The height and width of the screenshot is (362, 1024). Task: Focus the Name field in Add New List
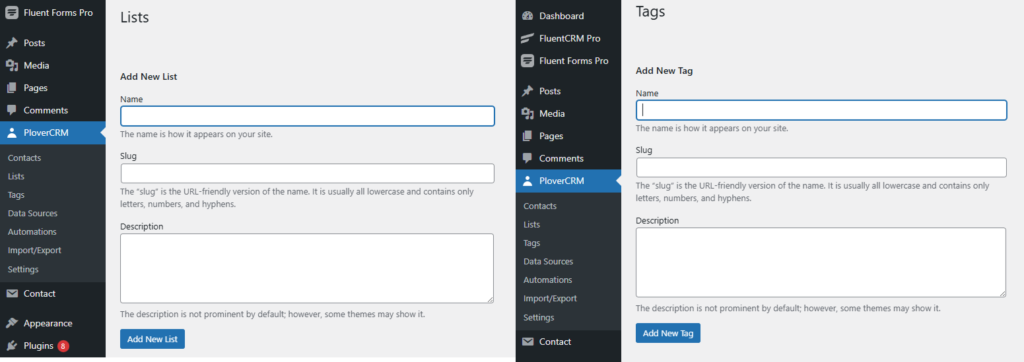click(308, 116)
